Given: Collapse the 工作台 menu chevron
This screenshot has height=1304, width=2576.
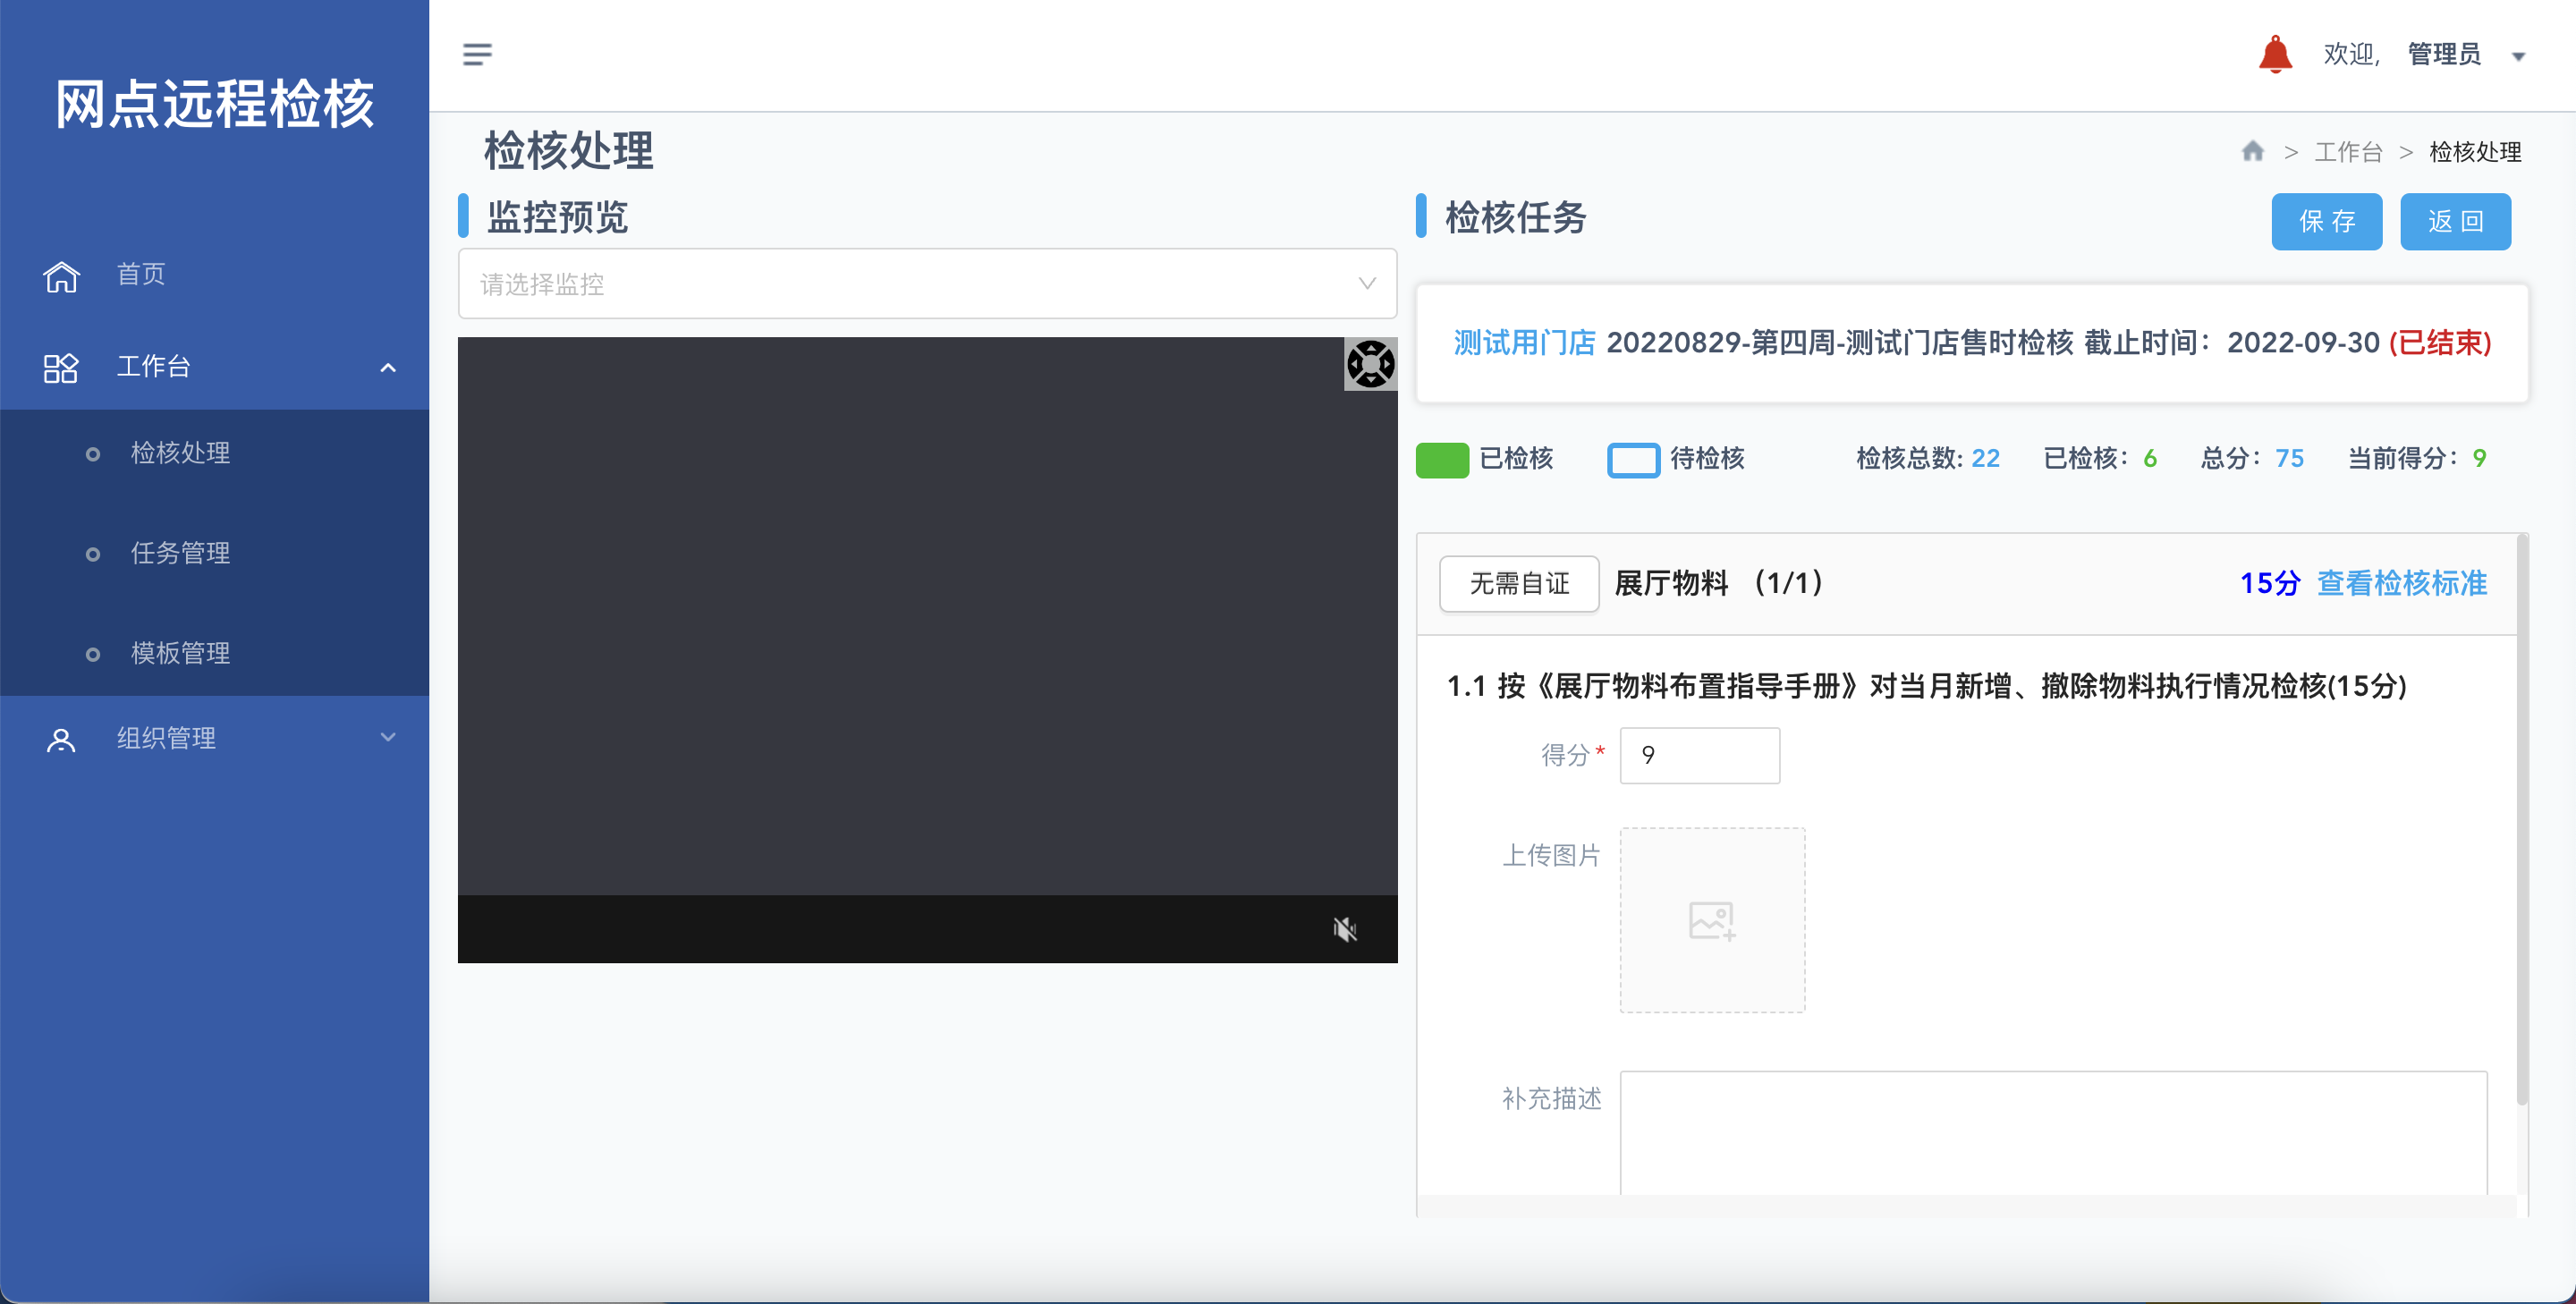Looking at the screenshot, I should [x=388, y=368].
